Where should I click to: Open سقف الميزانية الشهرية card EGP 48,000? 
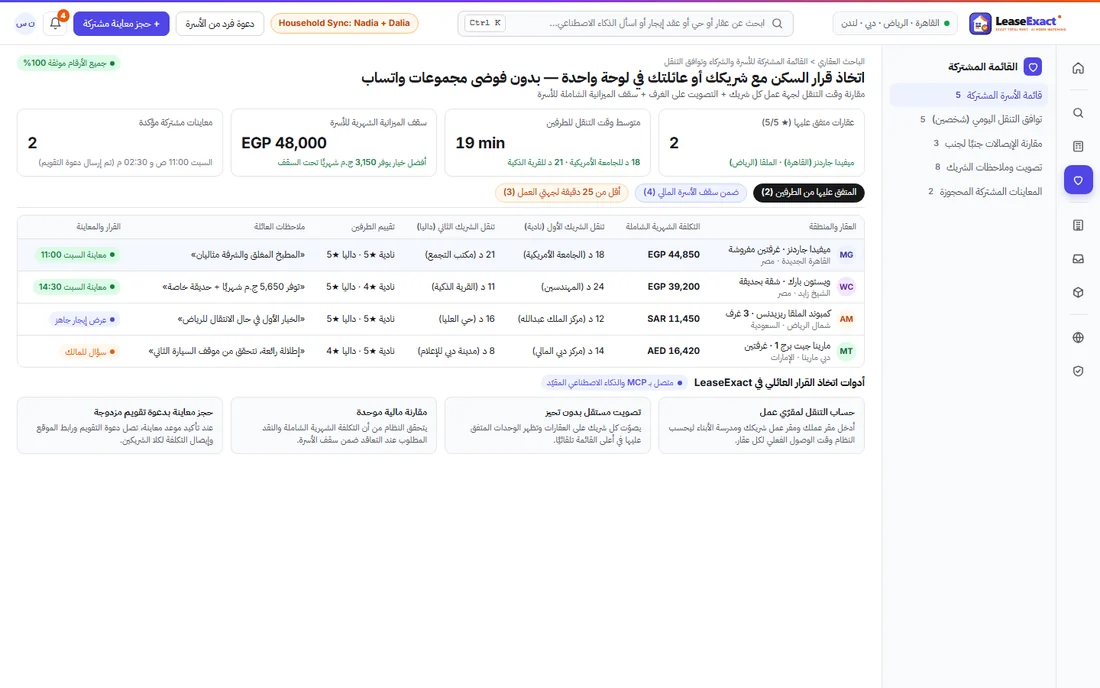(334, 142)
